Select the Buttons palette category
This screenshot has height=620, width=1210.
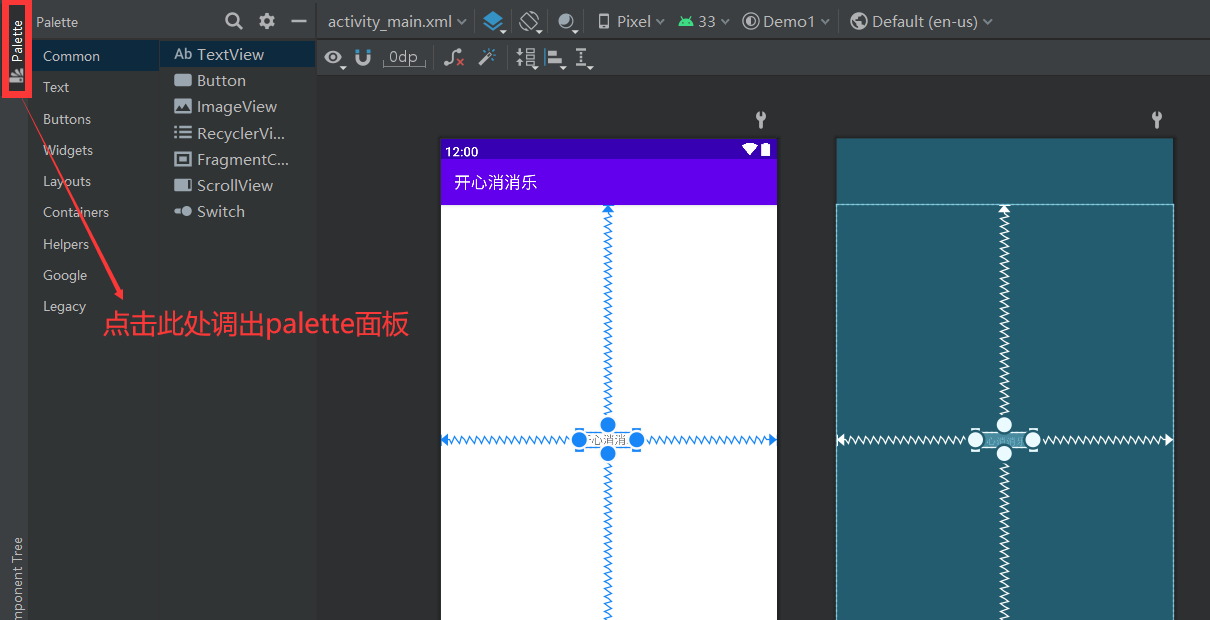(67, 119)
